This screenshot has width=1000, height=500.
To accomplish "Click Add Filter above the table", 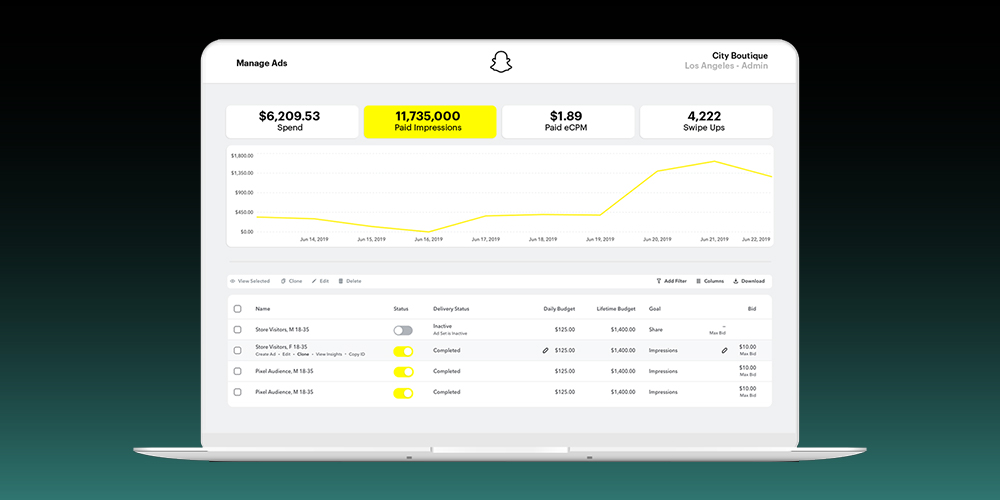I will coord(671,281).
